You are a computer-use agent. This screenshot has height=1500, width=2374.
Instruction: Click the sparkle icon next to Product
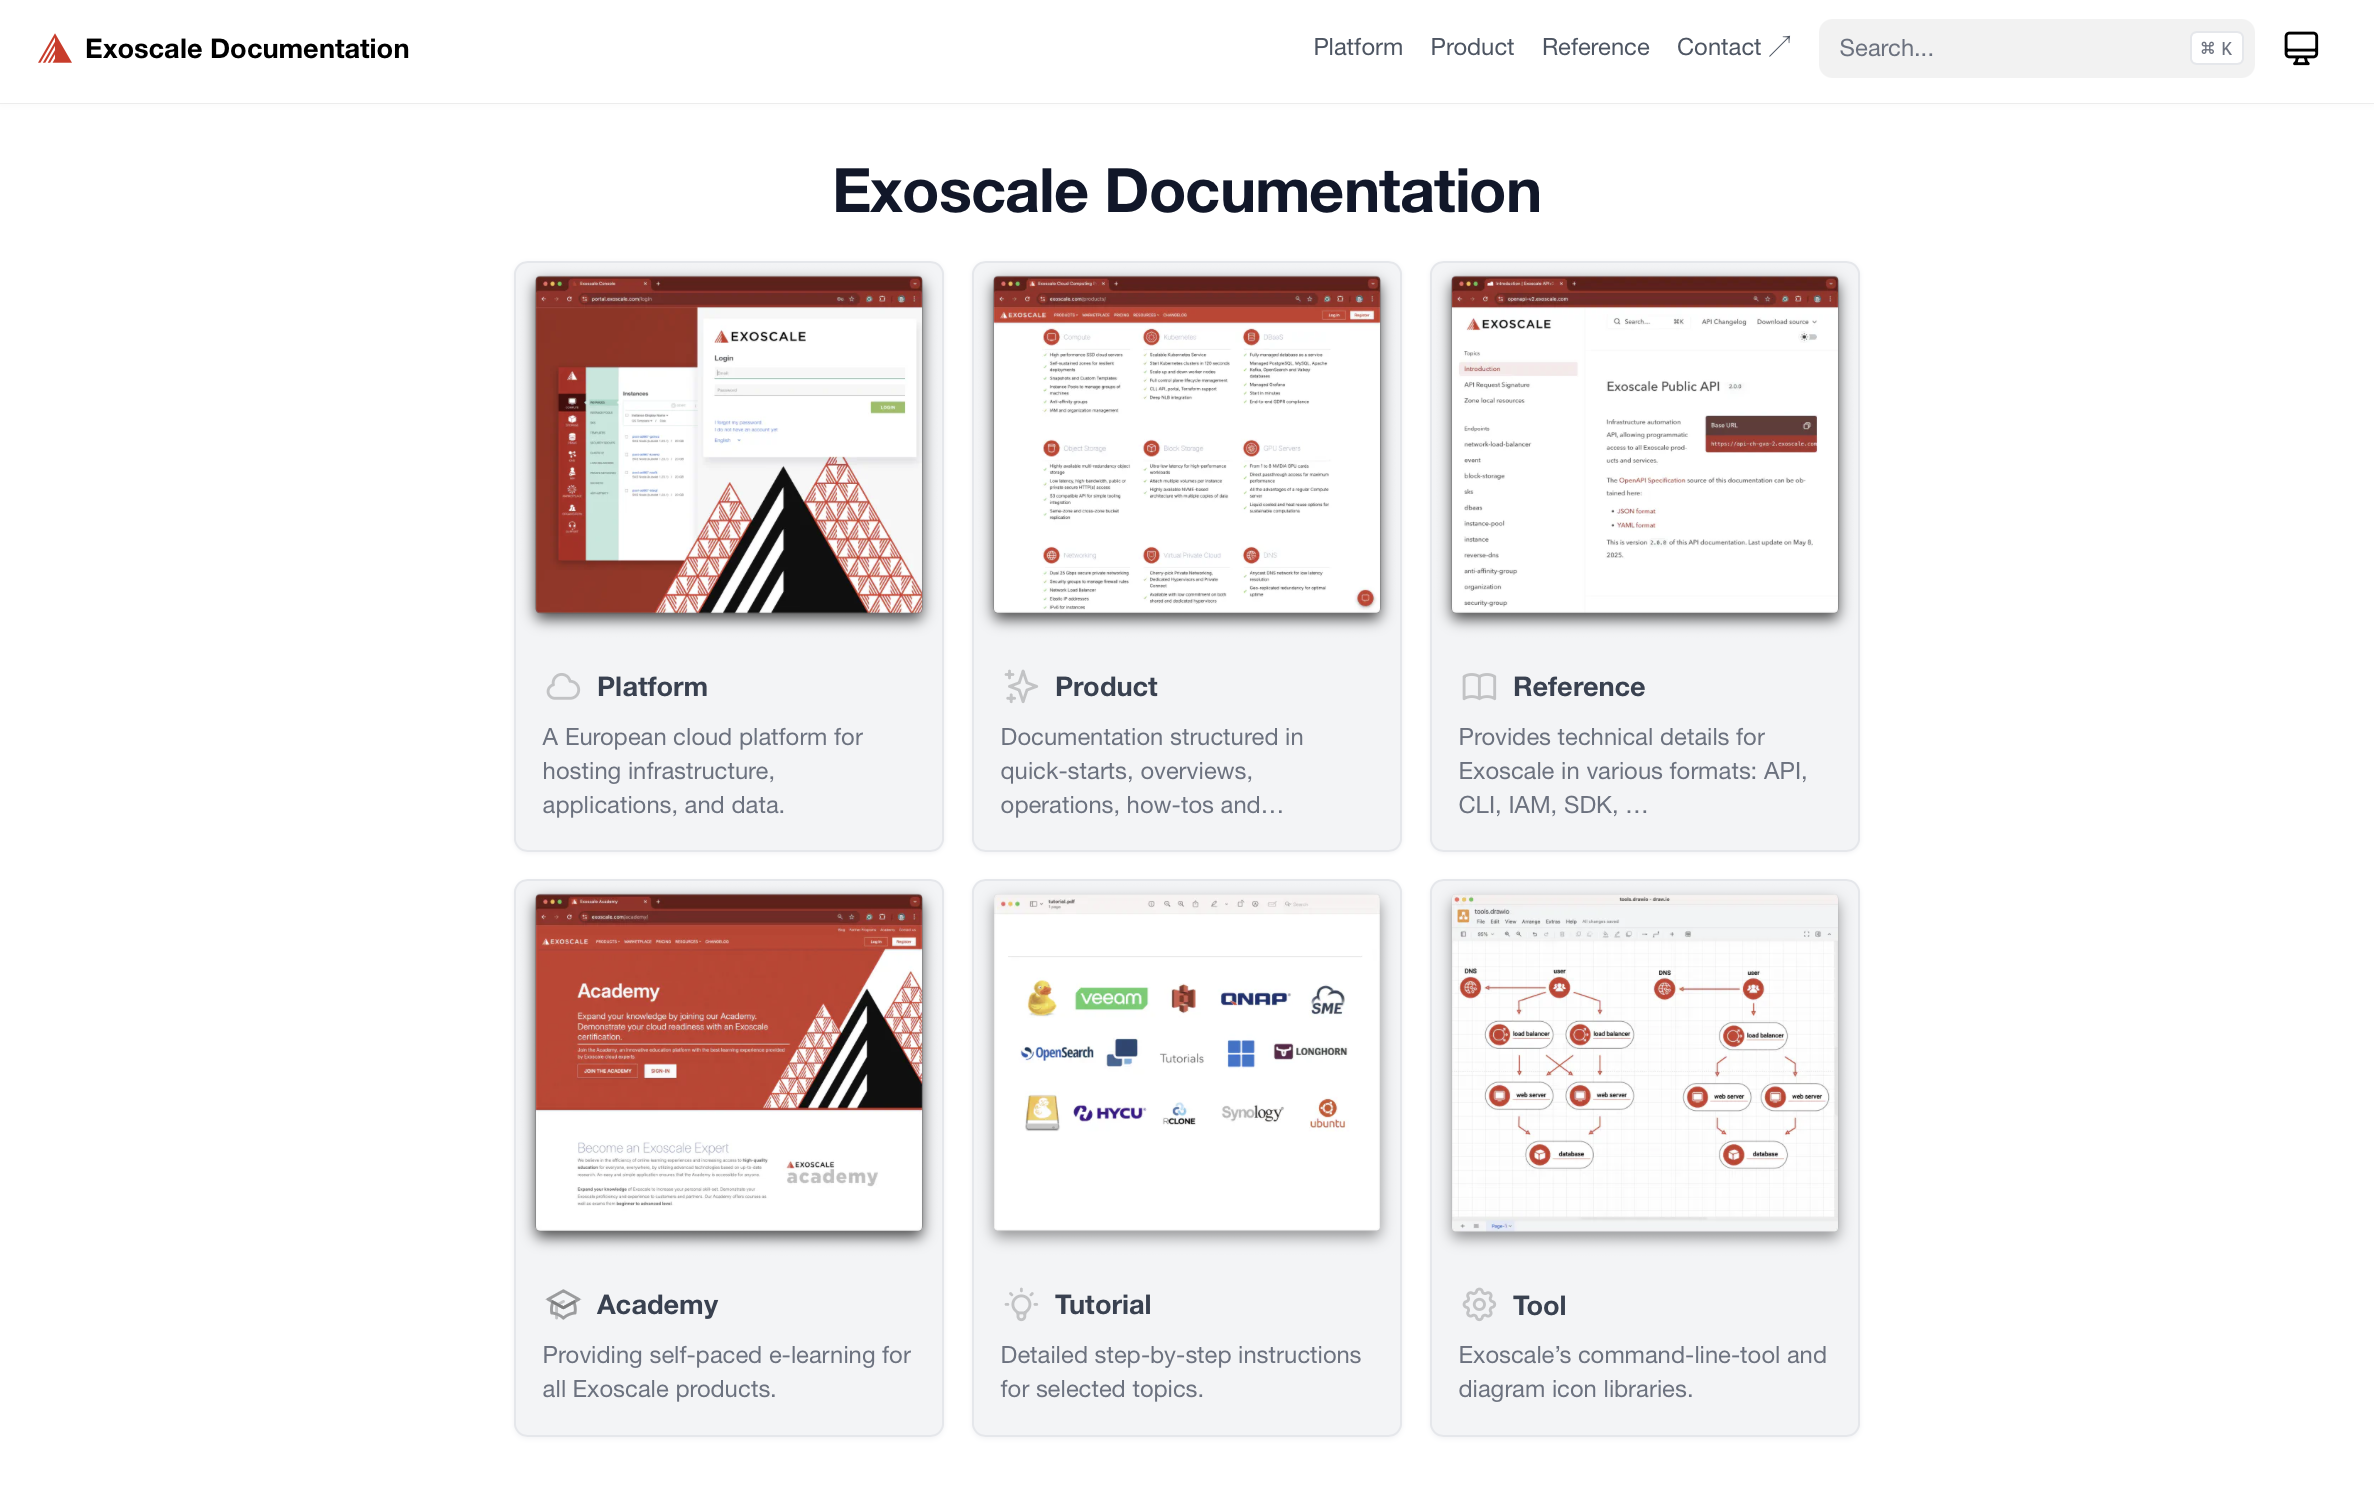(1021, 687)
